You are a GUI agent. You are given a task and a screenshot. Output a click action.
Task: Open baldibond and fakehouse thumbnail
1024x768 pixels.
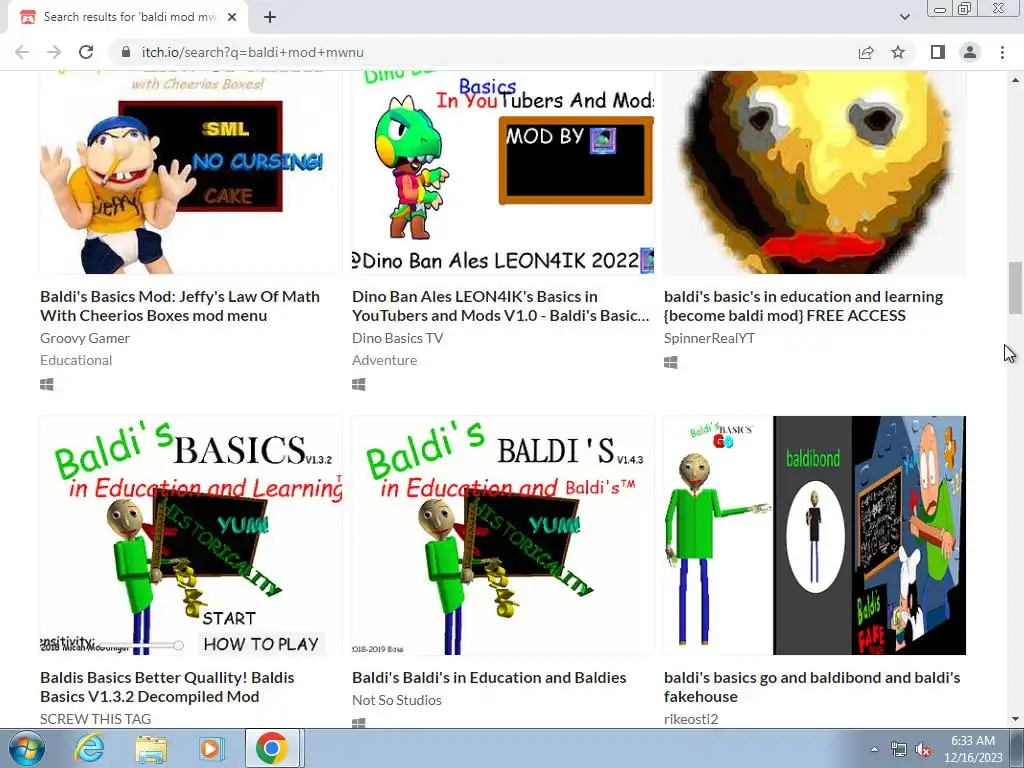click(814, 535)
